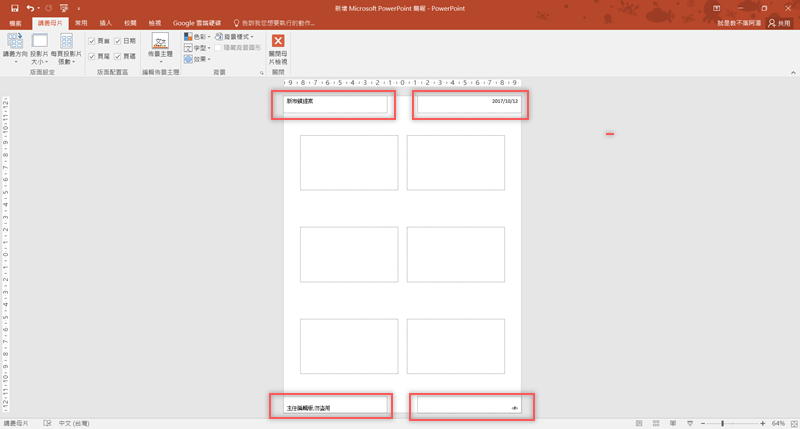This screenshot has height=429, width=800.
Task: Select the middle-left slide thumbnail placeholder
Action: tap(349, 255)
